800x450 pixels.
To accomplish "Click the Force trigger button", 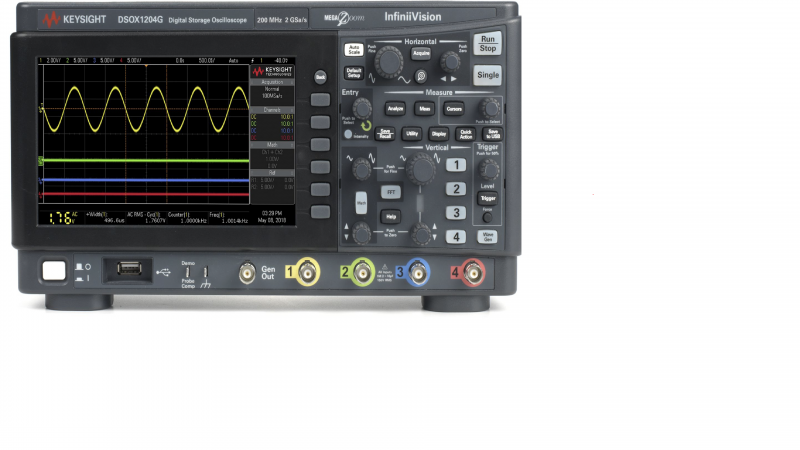I will (488, 218).
